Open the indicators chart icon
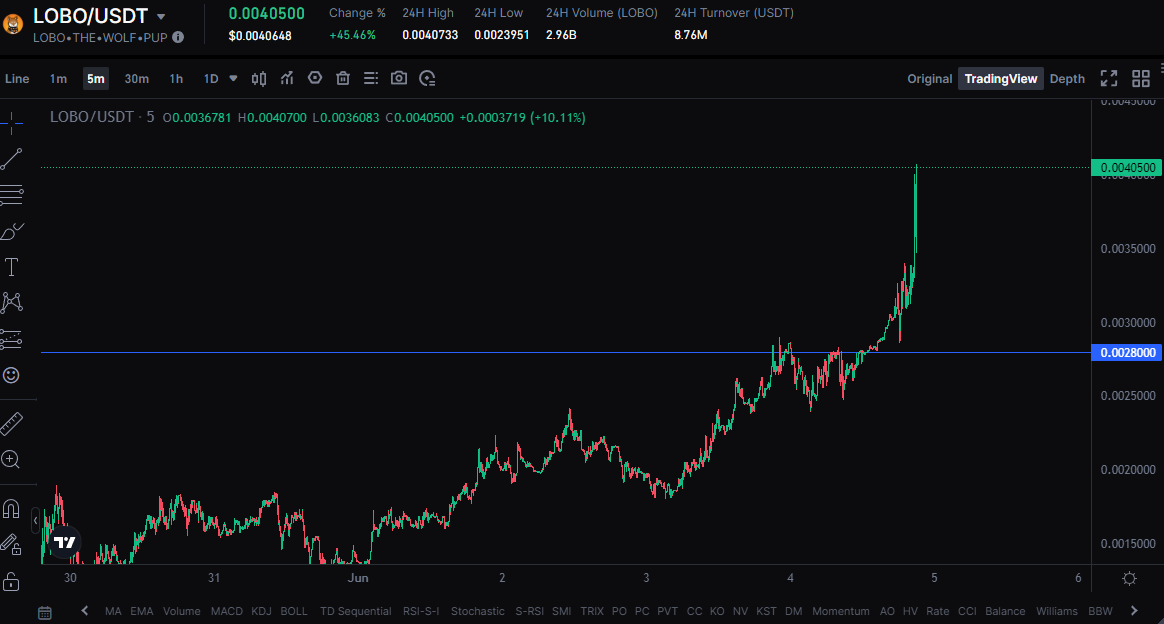Image resolution: width=1164 pixels, height=624 pixels. pos(287,79)
